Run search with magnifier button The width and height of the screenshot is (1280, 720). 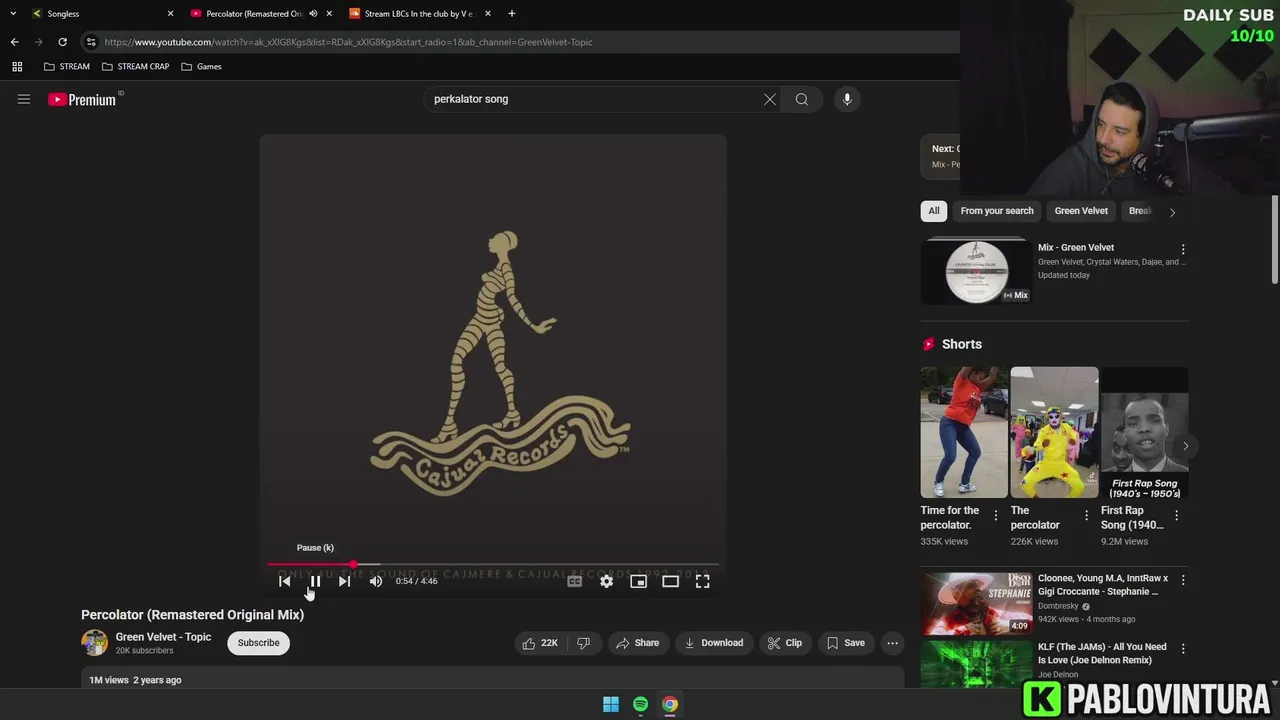(802, 99)
